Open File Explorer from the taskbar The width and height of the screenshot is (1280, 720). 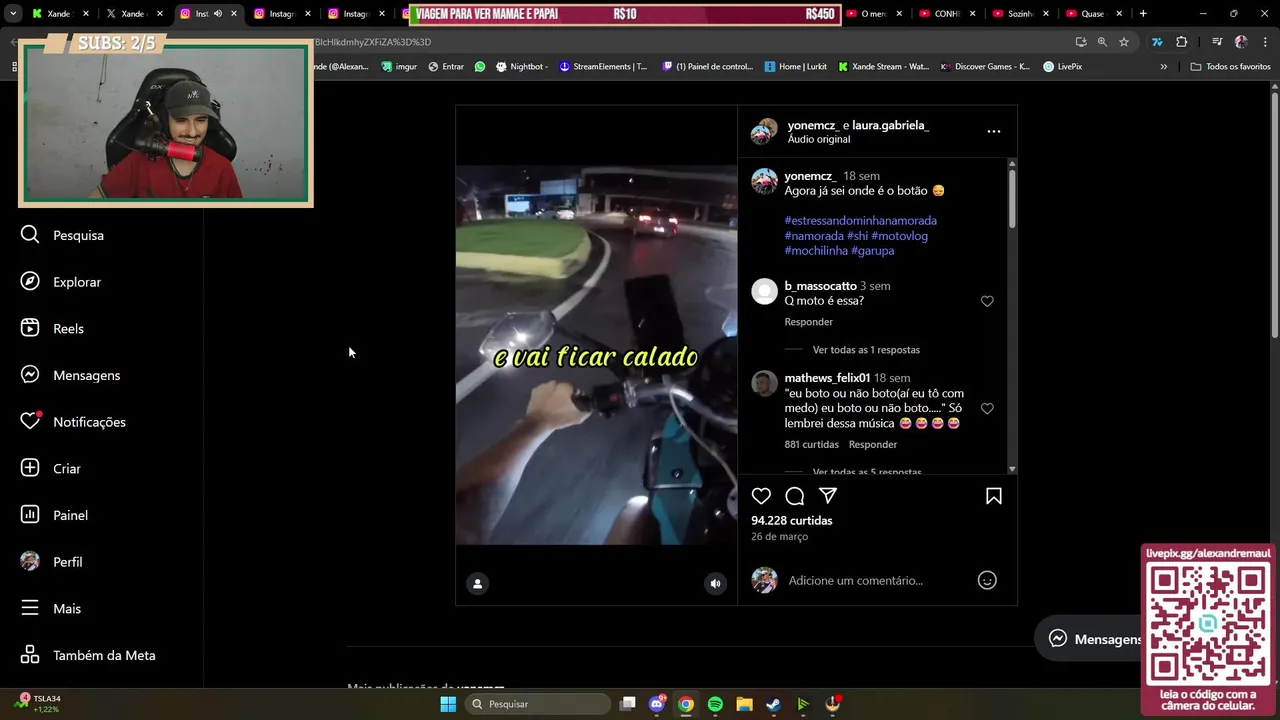744,704
